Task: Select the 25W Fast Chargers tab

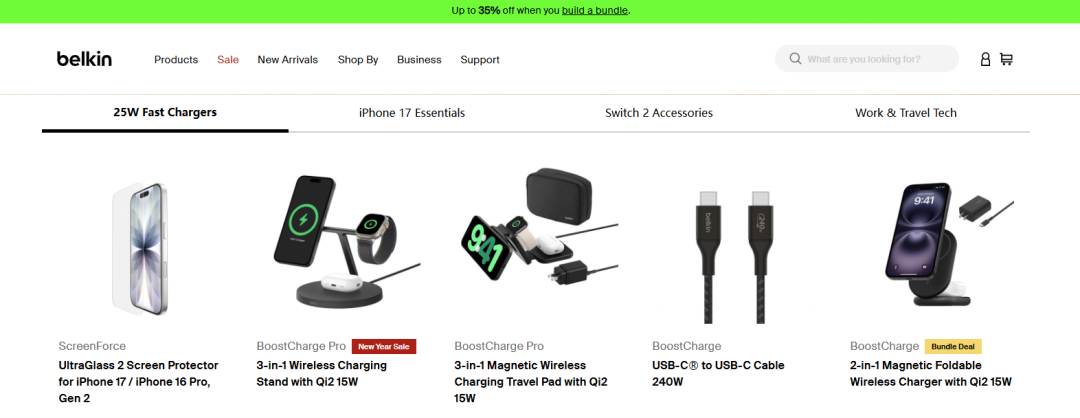Action: 165,113
